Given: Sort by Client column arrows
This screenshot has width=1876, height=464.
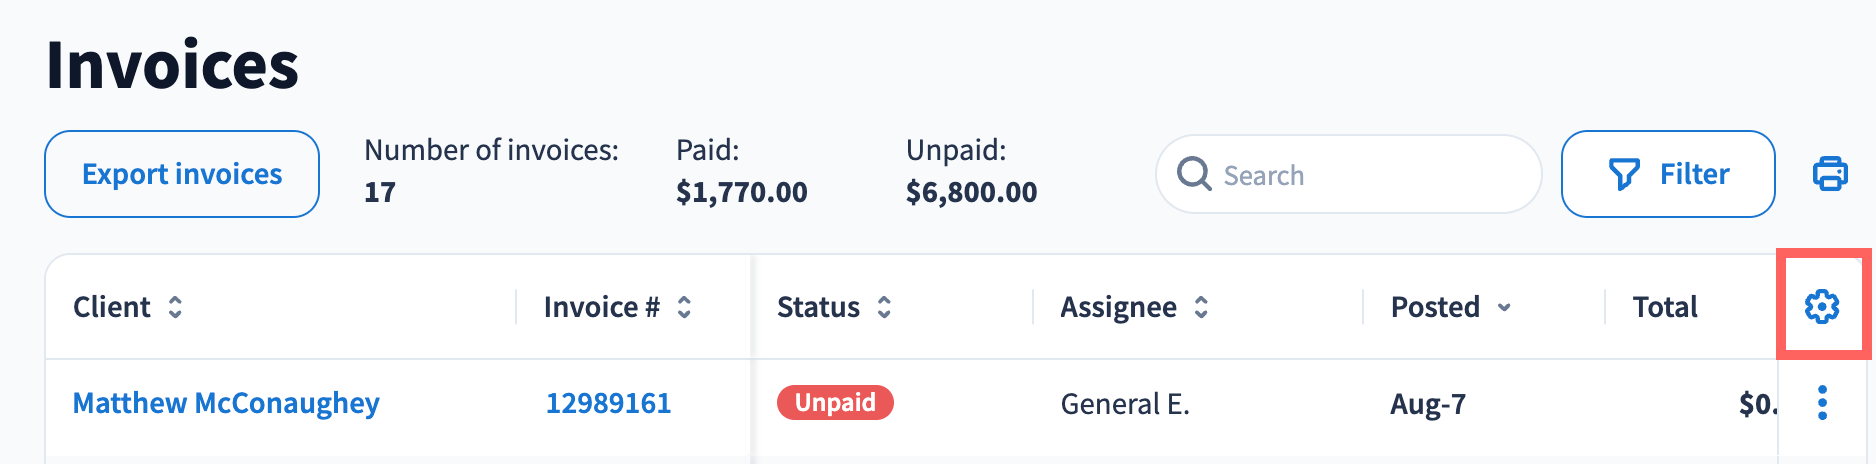Looking at the screenshot, I should [175, 307].
